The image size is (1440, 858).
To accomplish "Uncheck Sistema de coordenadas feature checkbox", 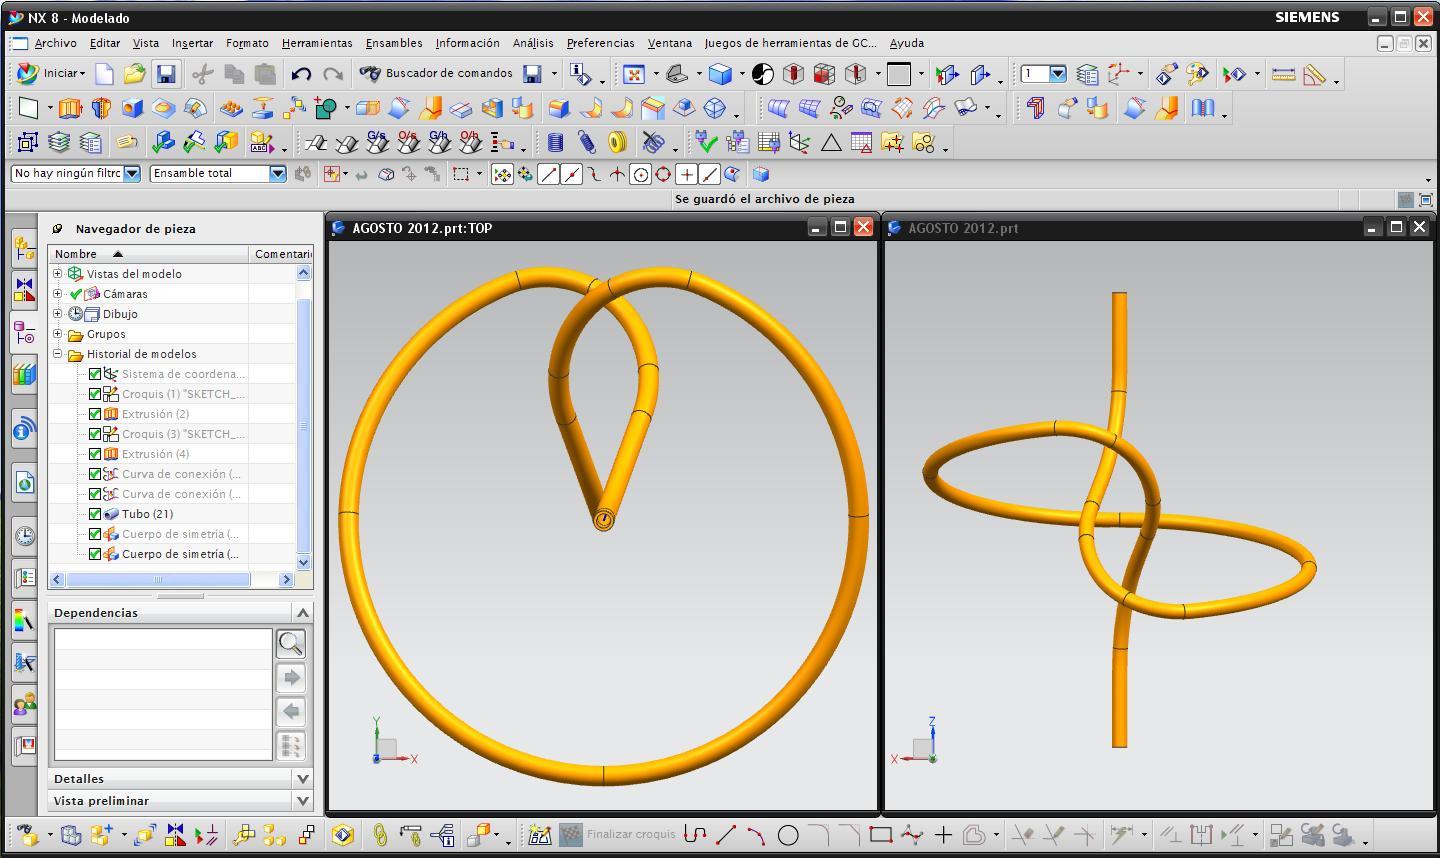I will point(95,374).
